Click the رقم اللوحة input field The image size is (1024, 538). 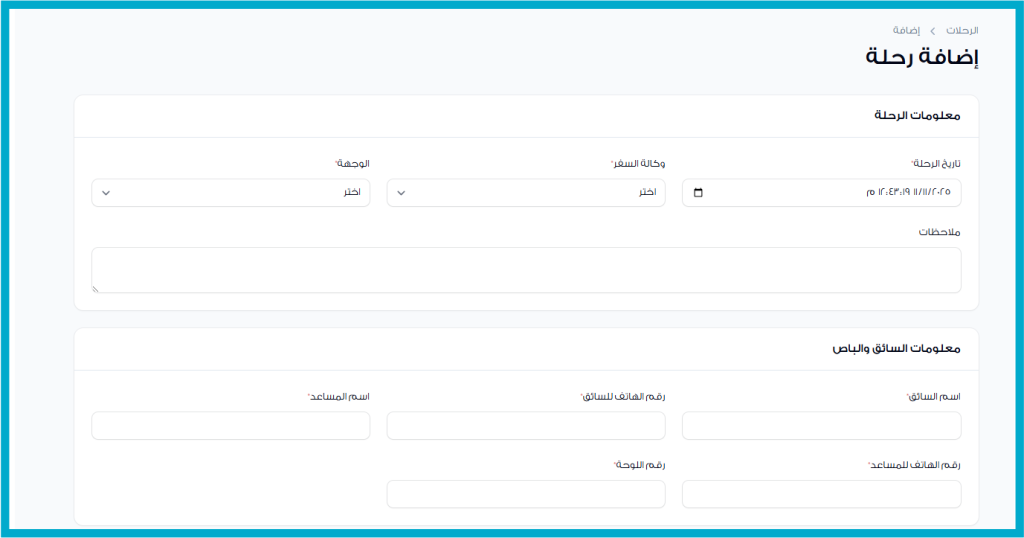click(x=526, y=494)
